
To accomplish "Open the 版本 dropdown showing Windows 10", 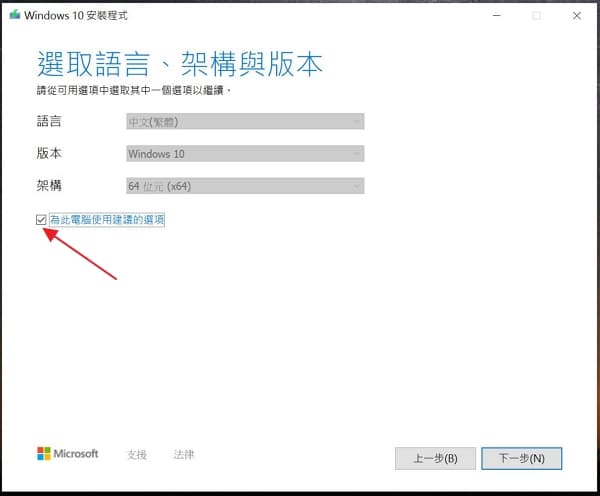I will click(245, 154).
